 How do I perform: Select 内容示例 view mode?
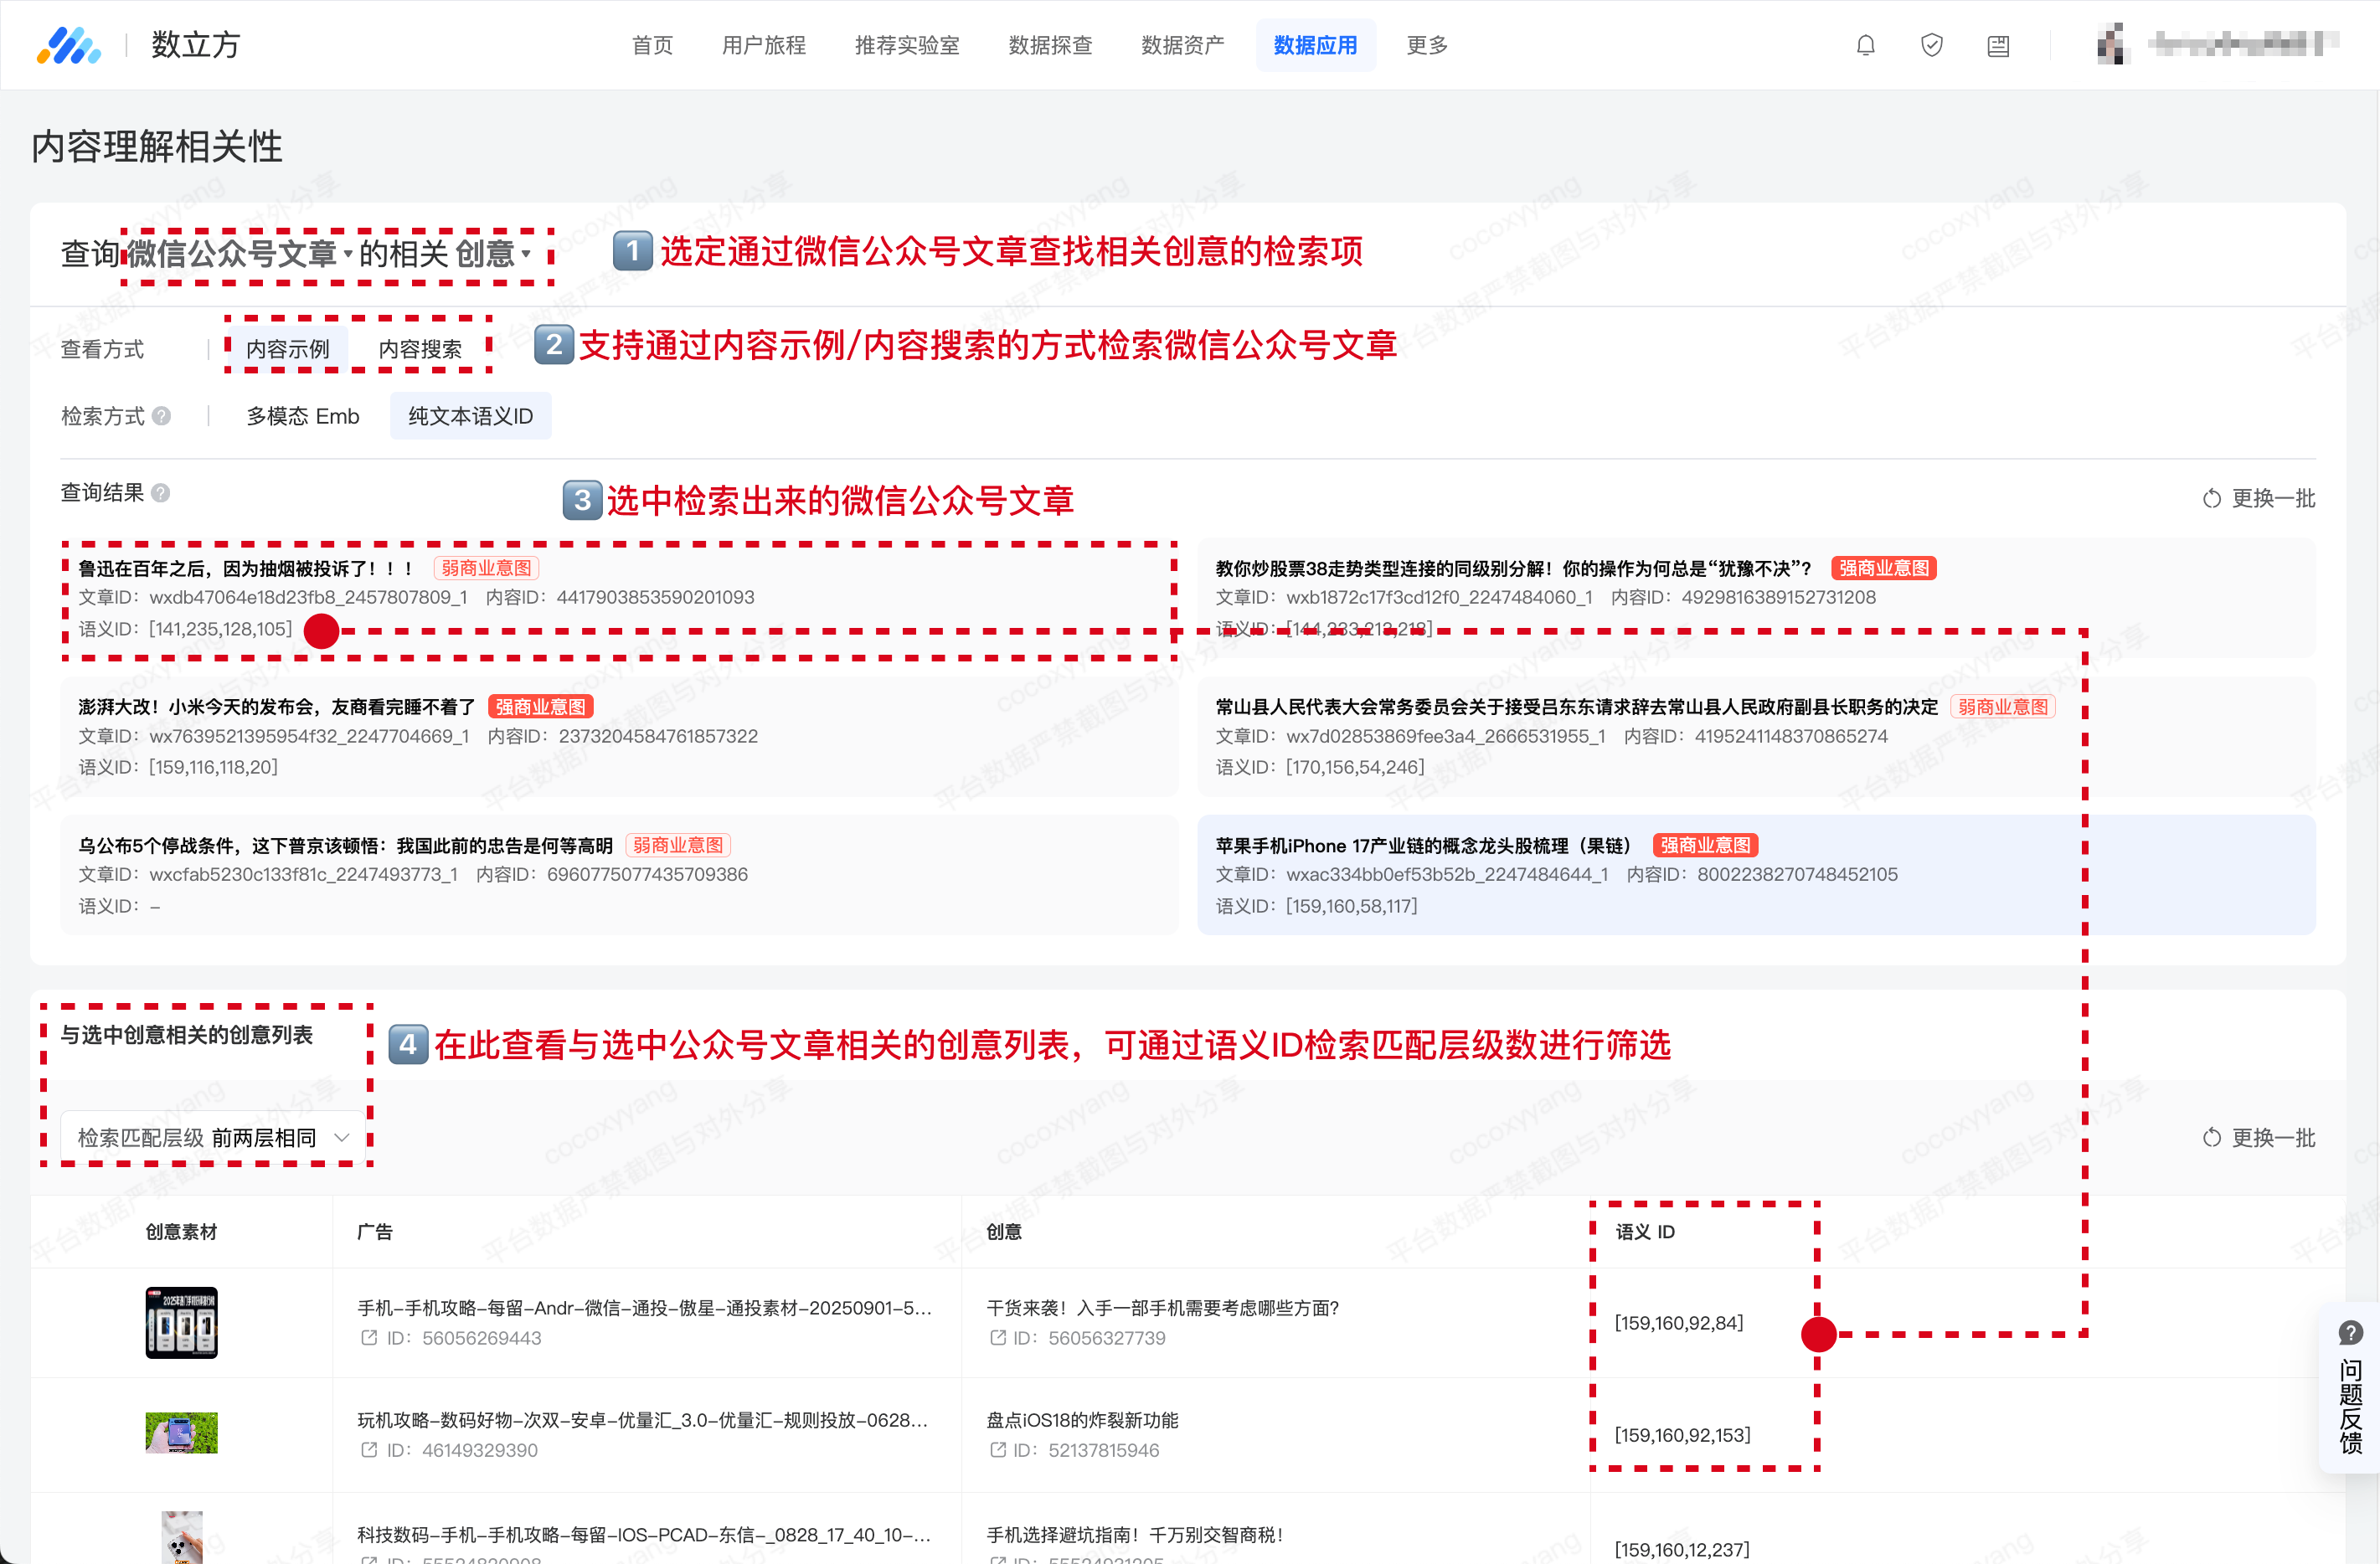point(287,349)
